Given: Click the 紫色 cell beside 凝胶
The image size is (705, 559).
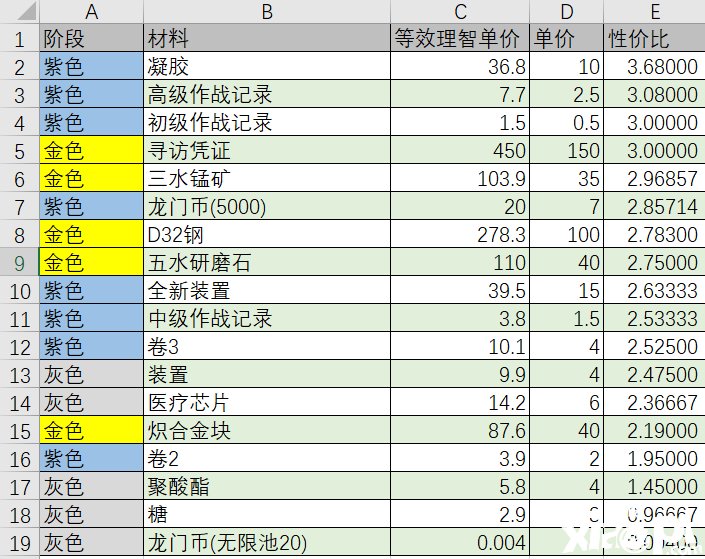Looking at the screenshot, I should click(x=91, y=66).
